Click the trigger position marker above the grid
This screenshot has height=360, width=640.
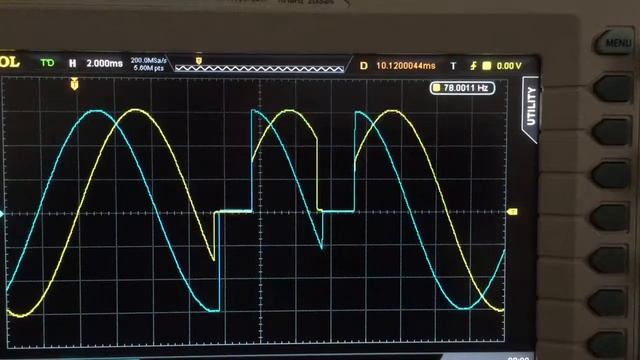pyautogui.click(x=74, y=84)
